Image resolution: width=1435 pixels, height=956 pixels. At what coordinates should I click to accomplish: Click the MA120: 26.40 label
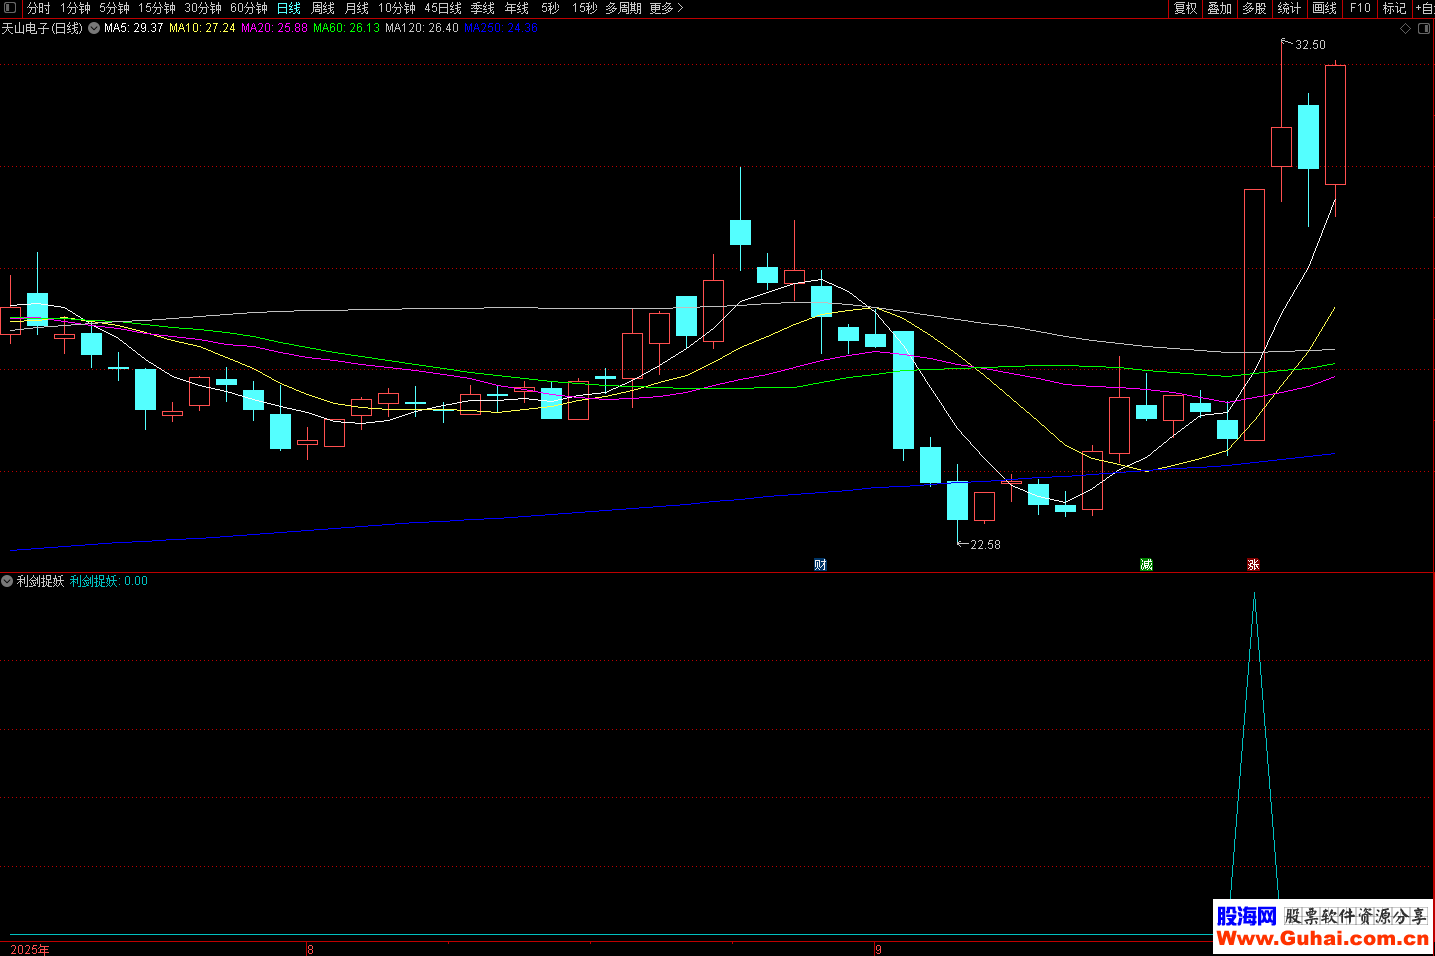422,28
